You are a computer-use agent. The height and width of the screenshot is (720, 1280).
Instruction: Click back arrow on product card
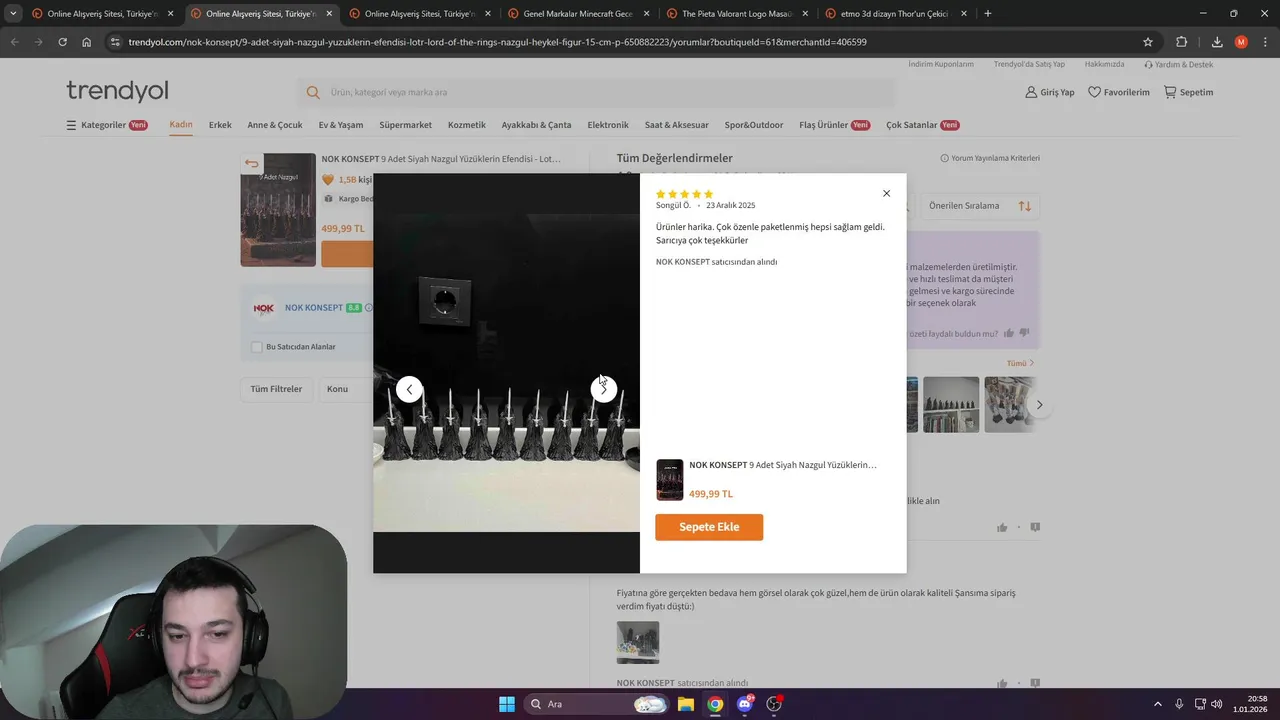[x=251, y=164]
